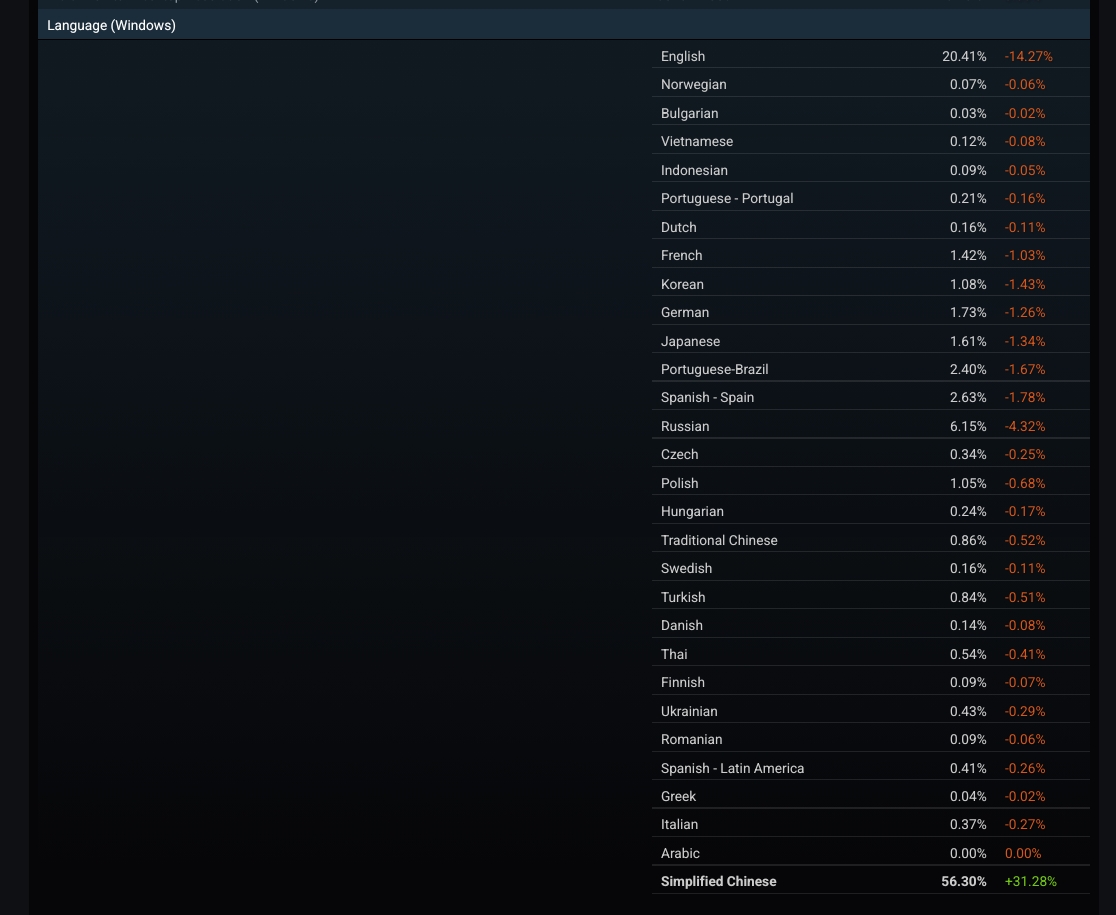Click the Simplified Chinese row label

[x=718, y=882]
